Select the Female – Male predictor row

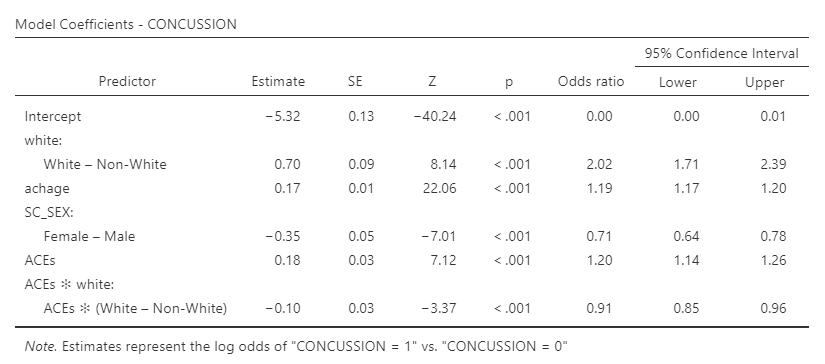pyautogui.click(x=411, y=236)
